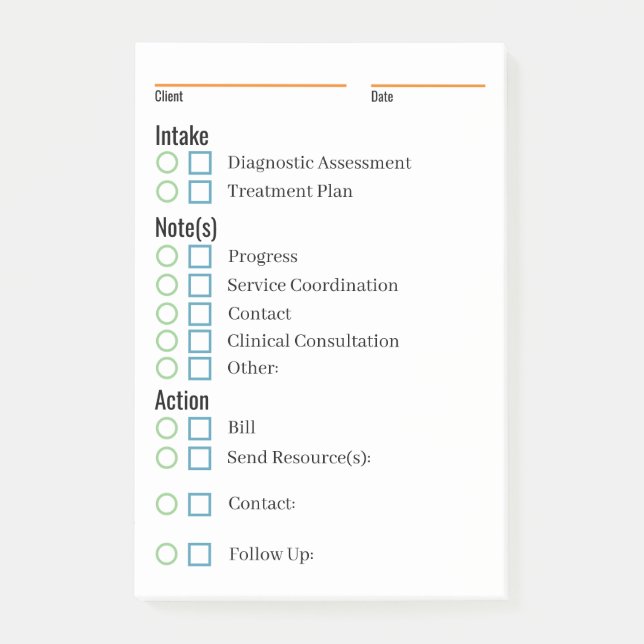Check the Send Resource(s) square box
Screen dimensions: 644x644
(x=200, y=458)
